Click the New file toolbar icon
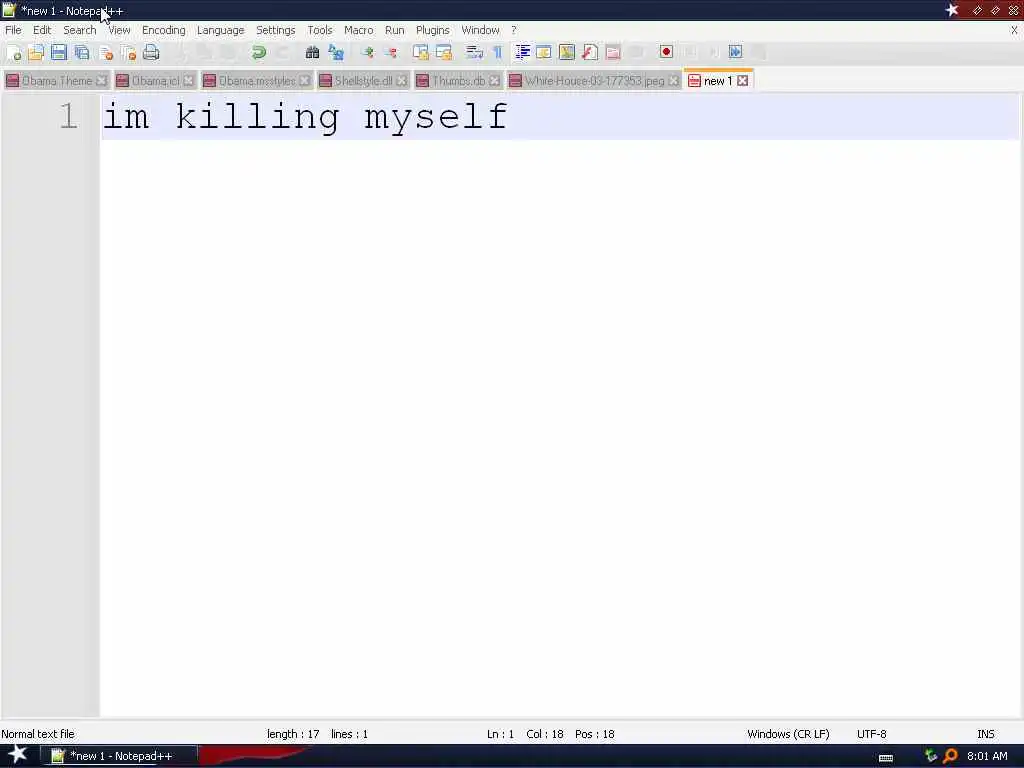This screenshot has height=768, width=1024. [14, 53]
